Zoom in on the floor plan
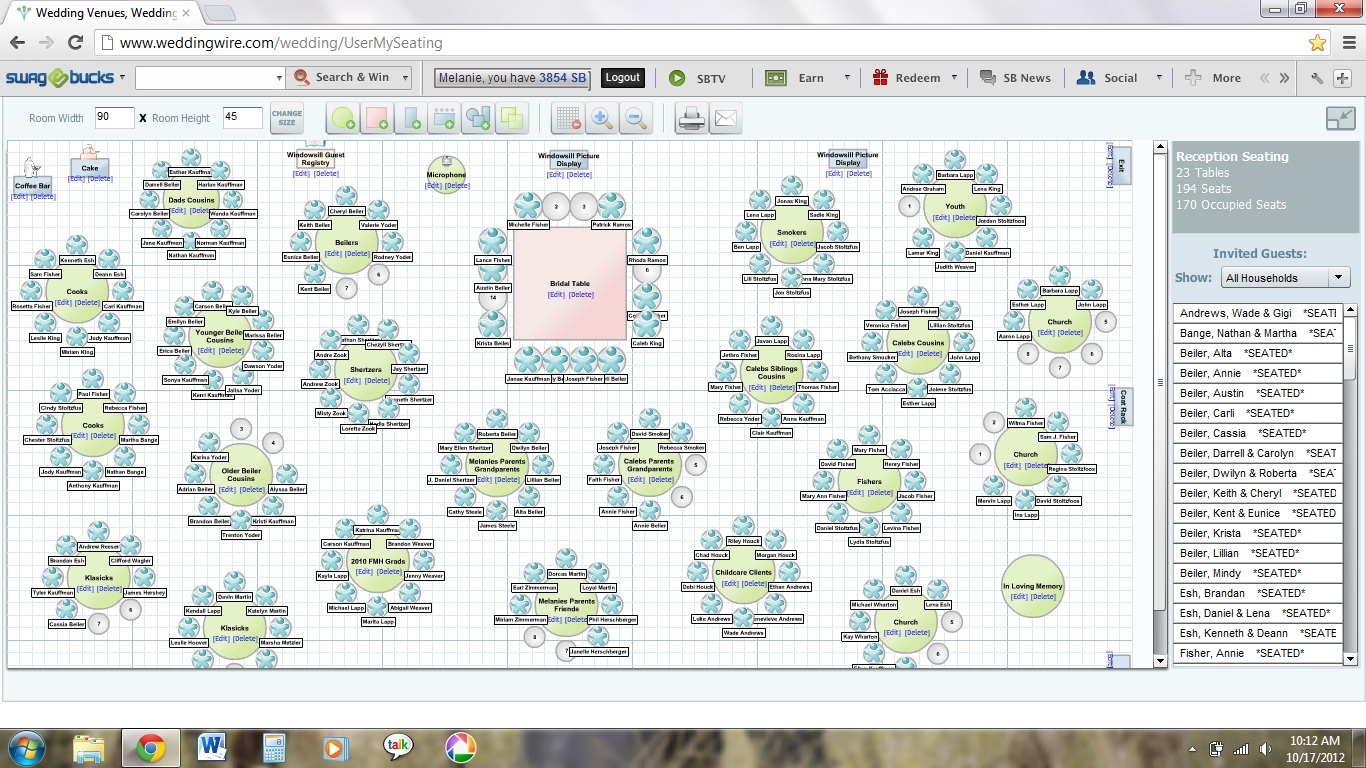 coord(601,118)
